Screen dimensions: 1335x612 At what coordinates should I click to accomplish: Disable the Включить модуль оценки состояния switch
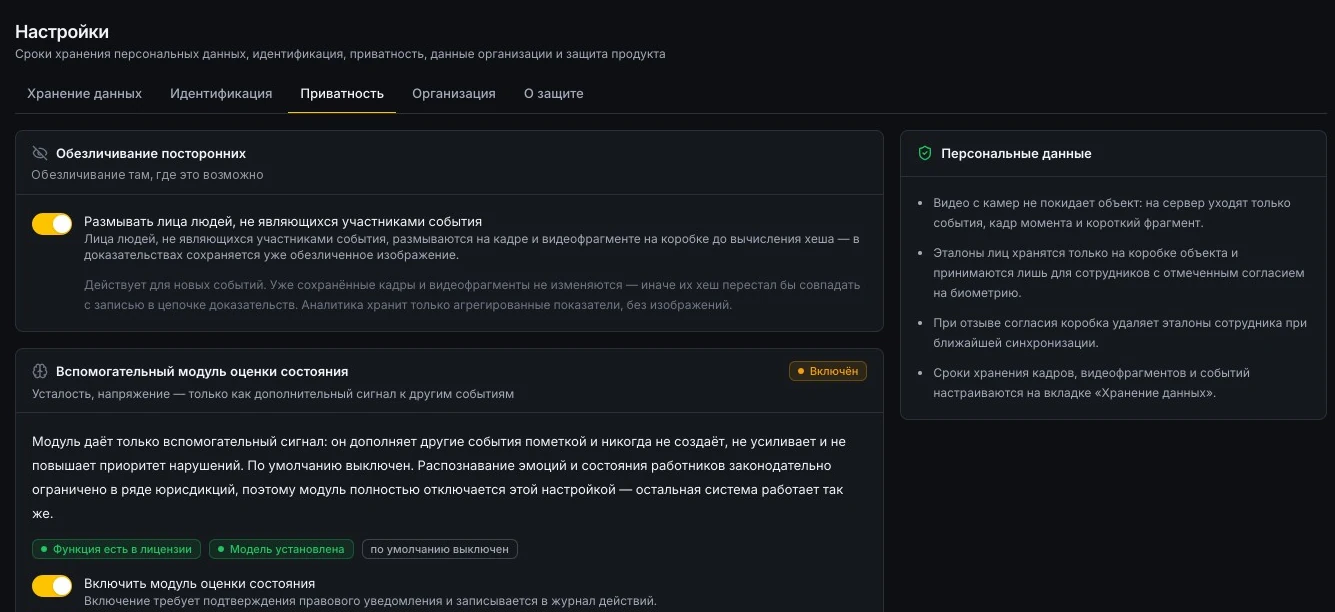point(52,586)
